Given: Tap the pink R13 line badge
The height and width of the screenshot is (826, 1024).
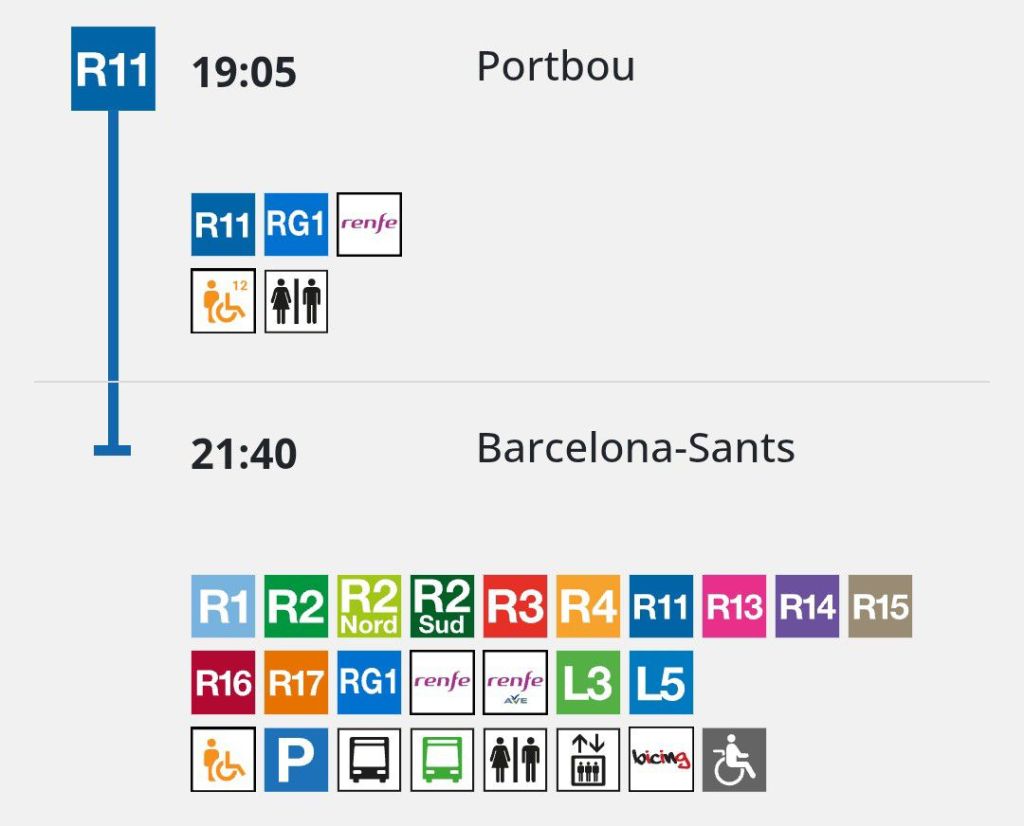Looking at the screenshot, I should [x=734, y=606].
